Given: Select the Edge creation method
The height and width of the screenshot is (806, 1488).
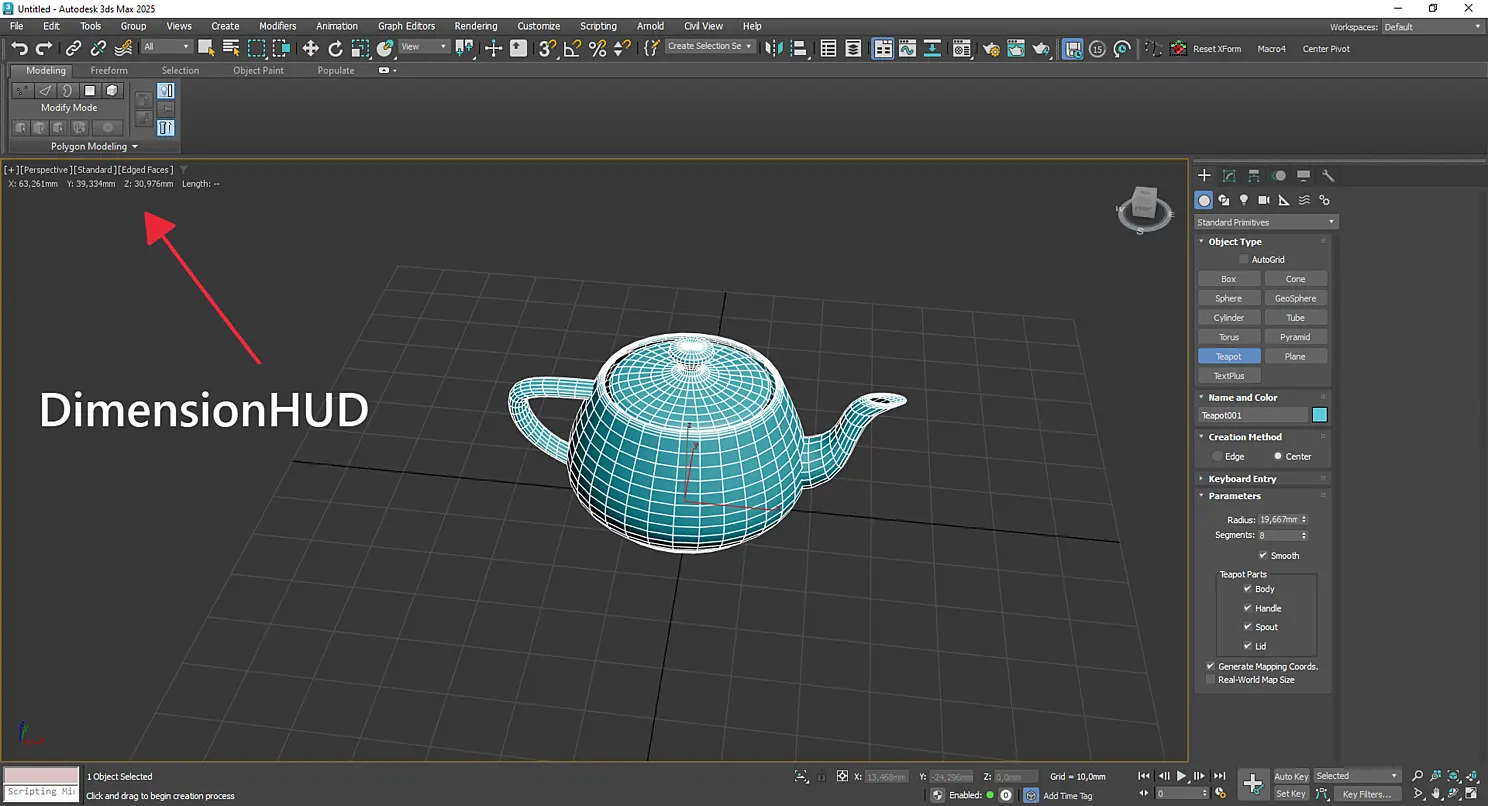Looking at the screenshot, I should point(1217,456).
